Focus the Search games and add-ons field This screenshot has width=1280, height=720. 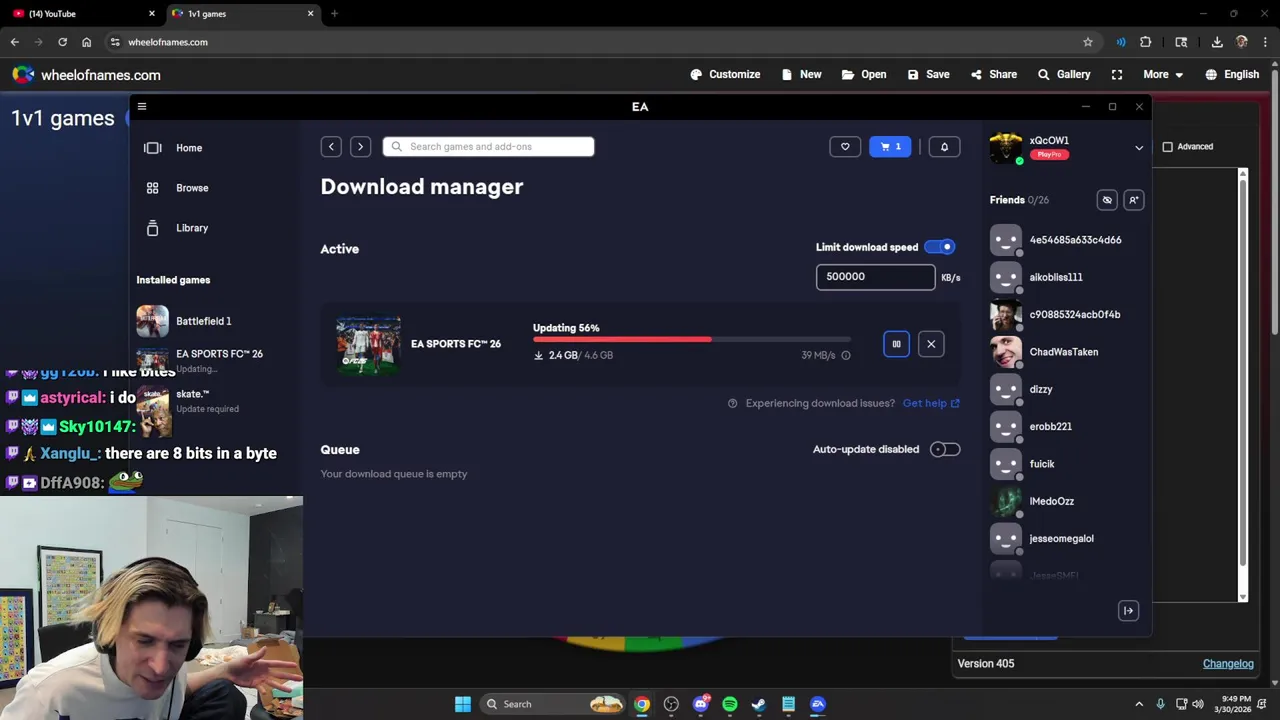click(x=488, y=147)
